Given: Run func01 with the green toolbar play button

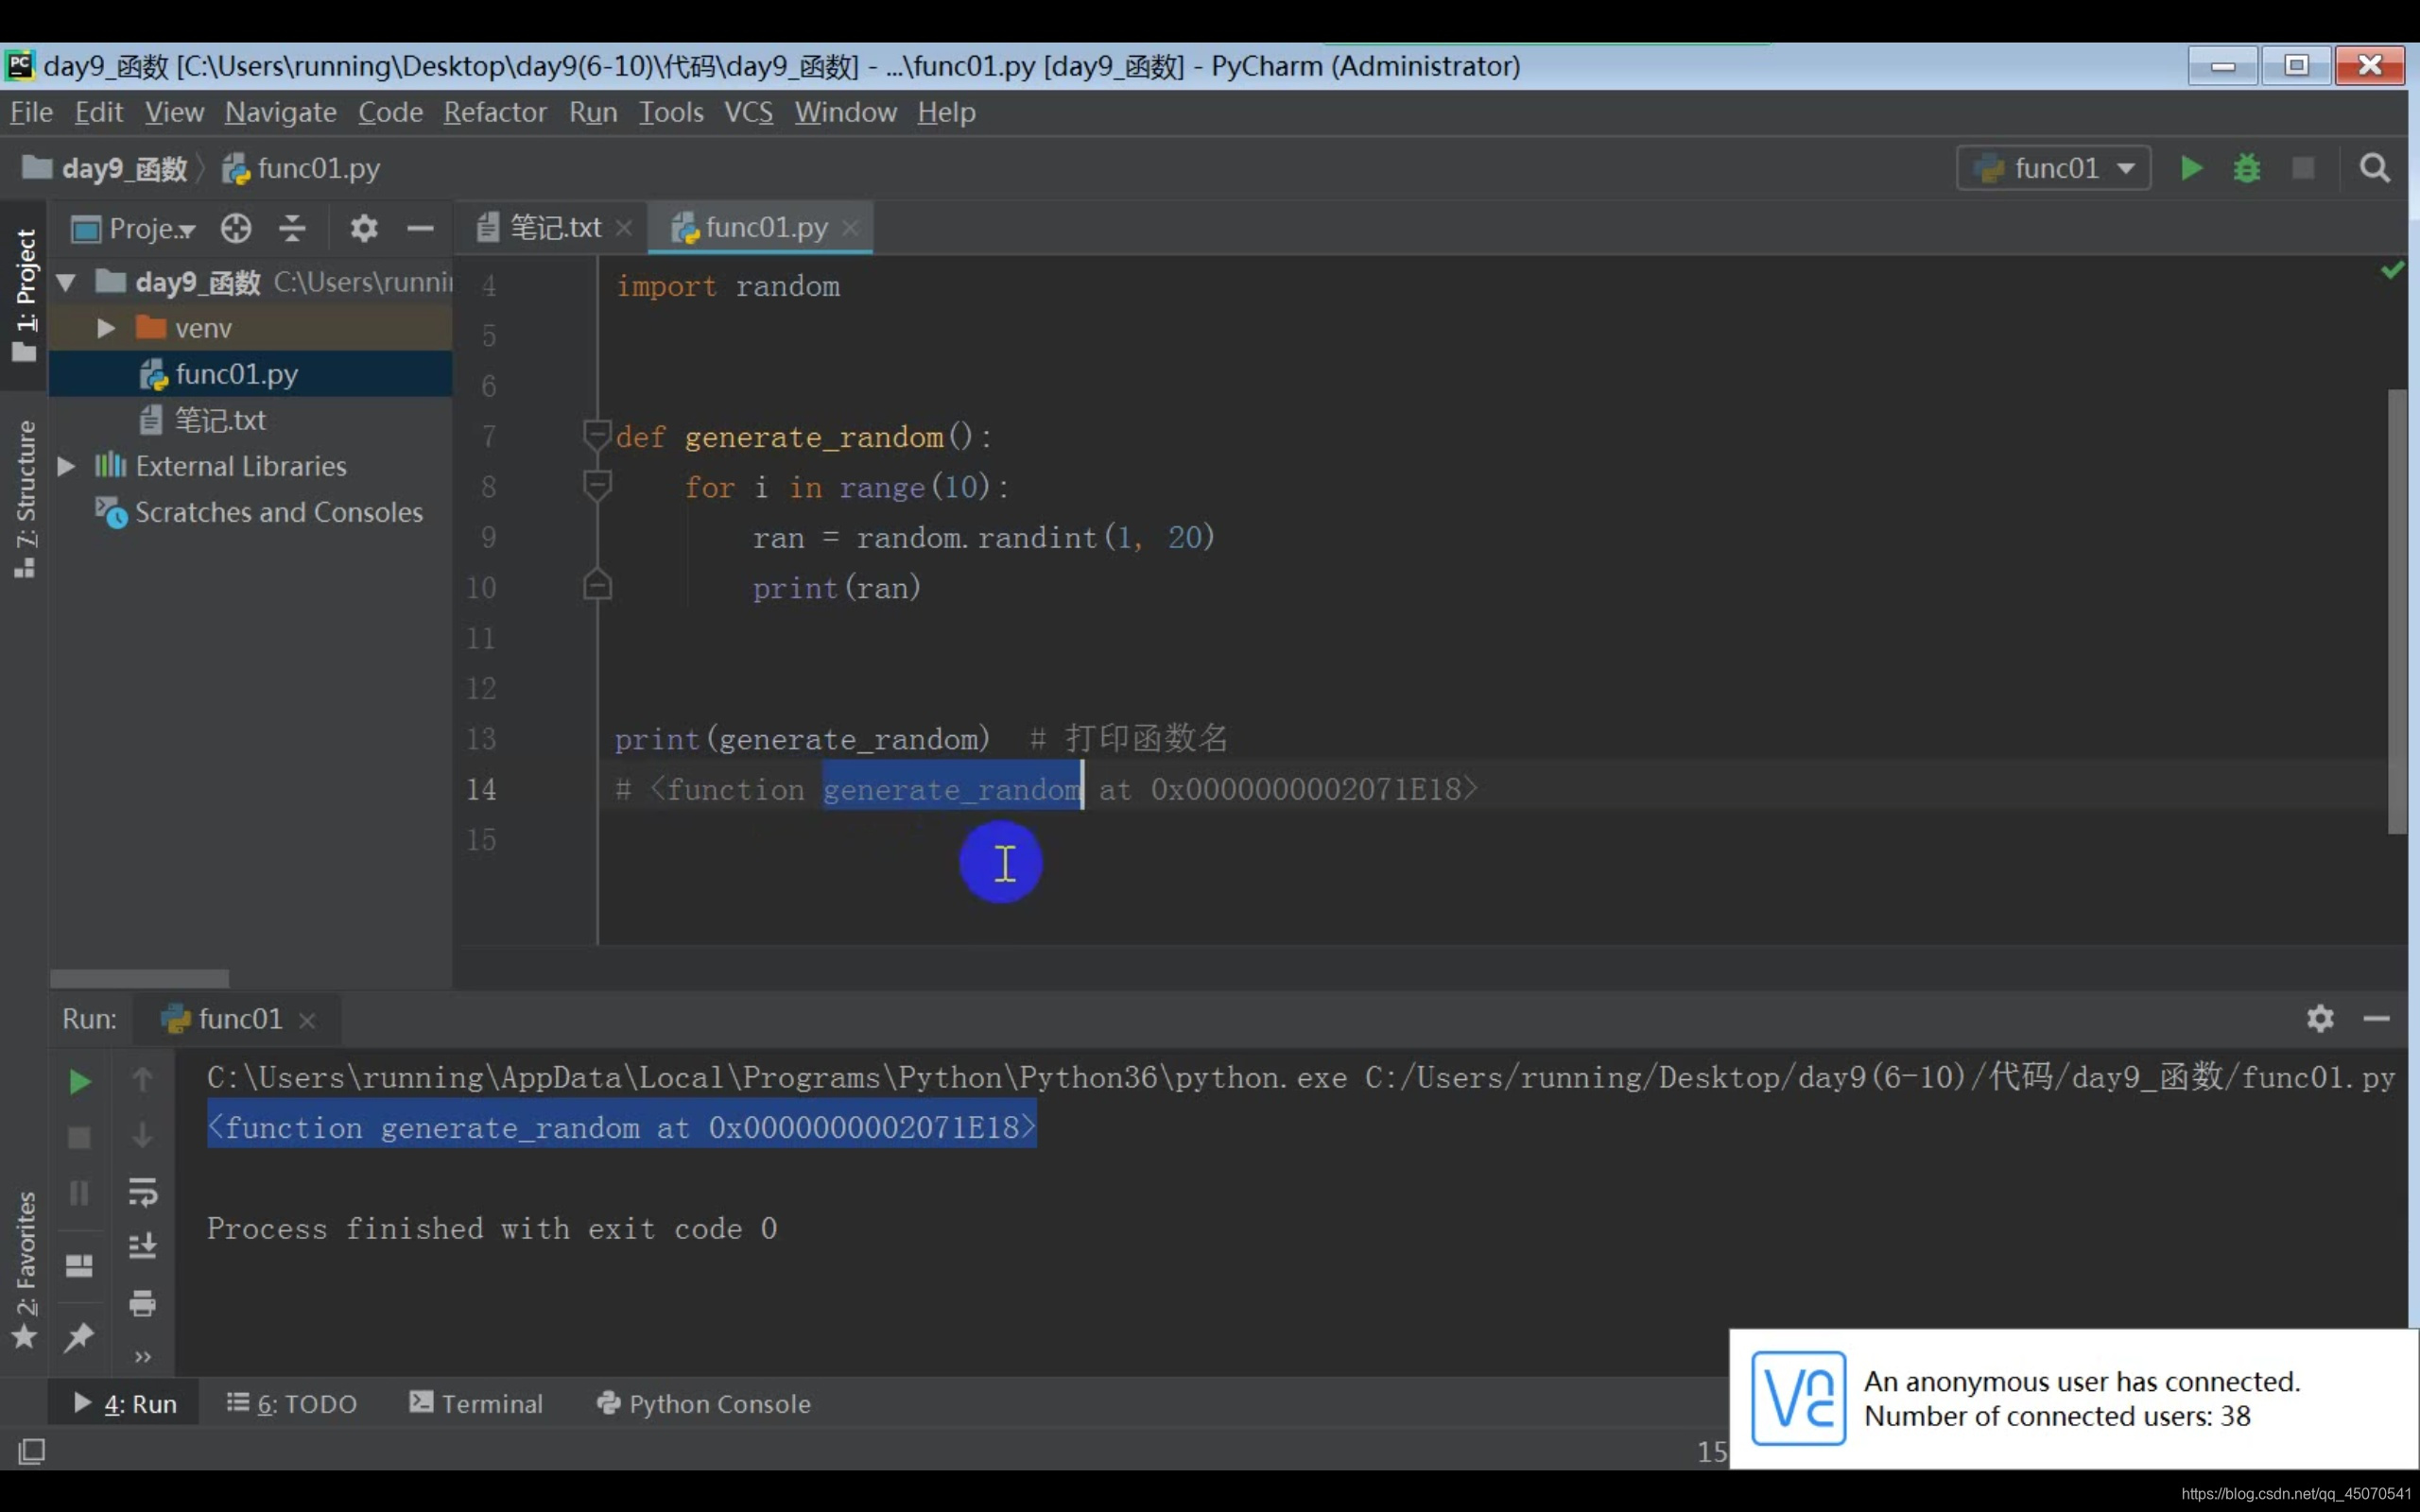Looking at the screenshot, I should coord(2190,168).
